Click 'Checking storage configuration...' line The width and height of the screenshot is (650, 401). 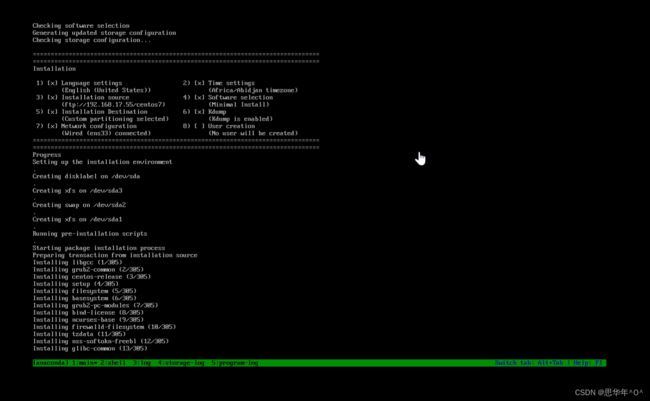tap(92, 40)
